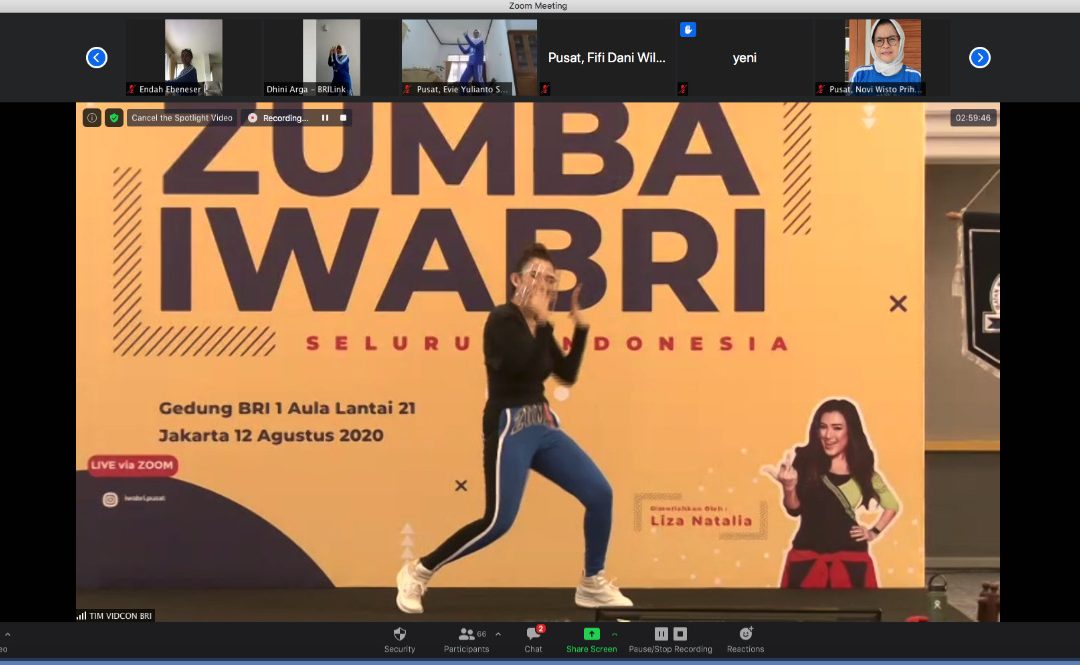Click Cancel the Spotlight Video
1080x665 pixels.
pos(182,118)
